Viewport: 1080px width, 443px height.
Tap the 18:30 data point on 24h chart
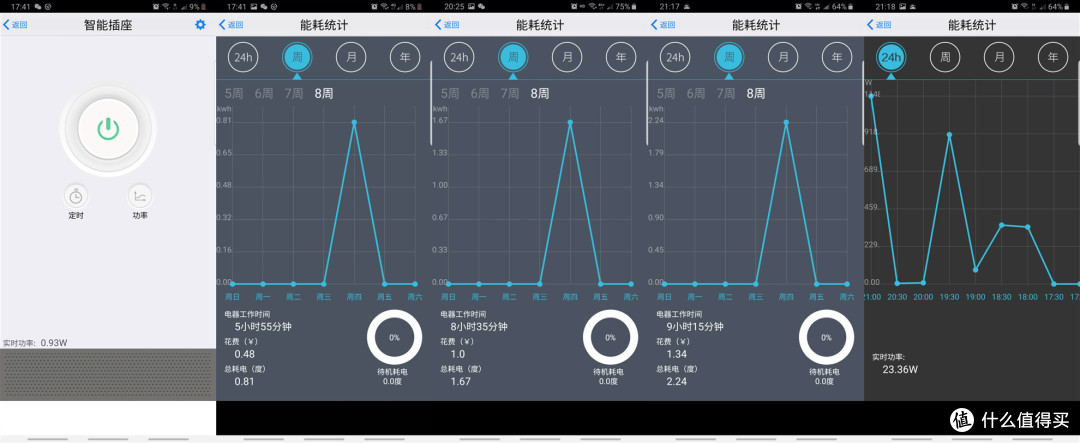click(1001, 225)
